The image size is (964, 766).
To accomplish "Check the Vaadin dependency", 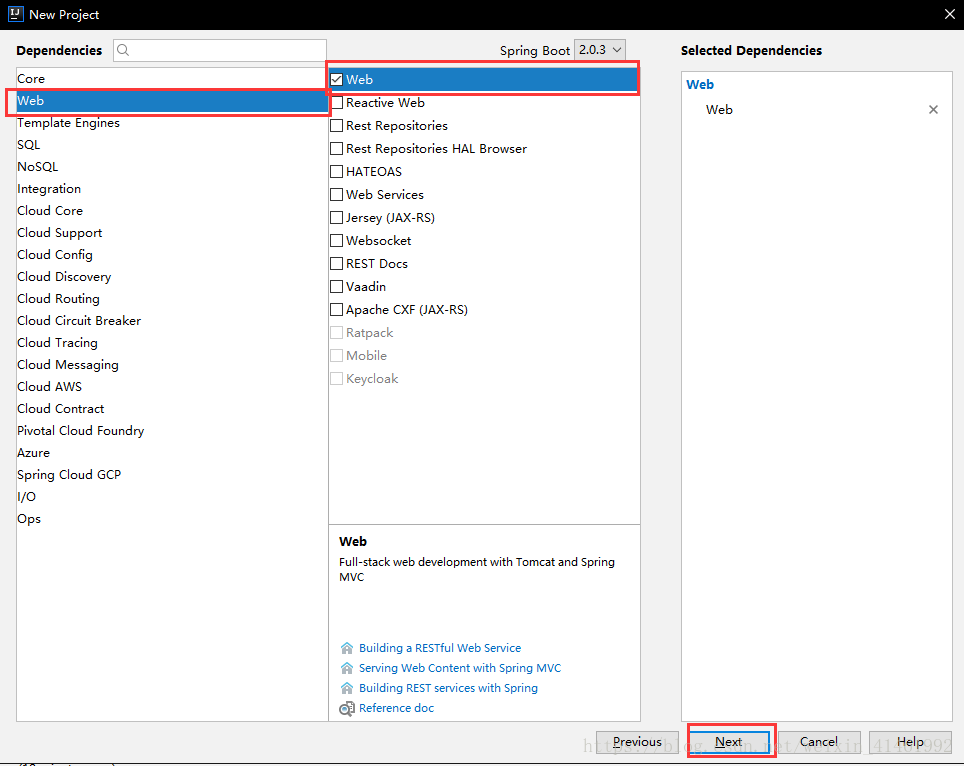I will coord(336,286).
